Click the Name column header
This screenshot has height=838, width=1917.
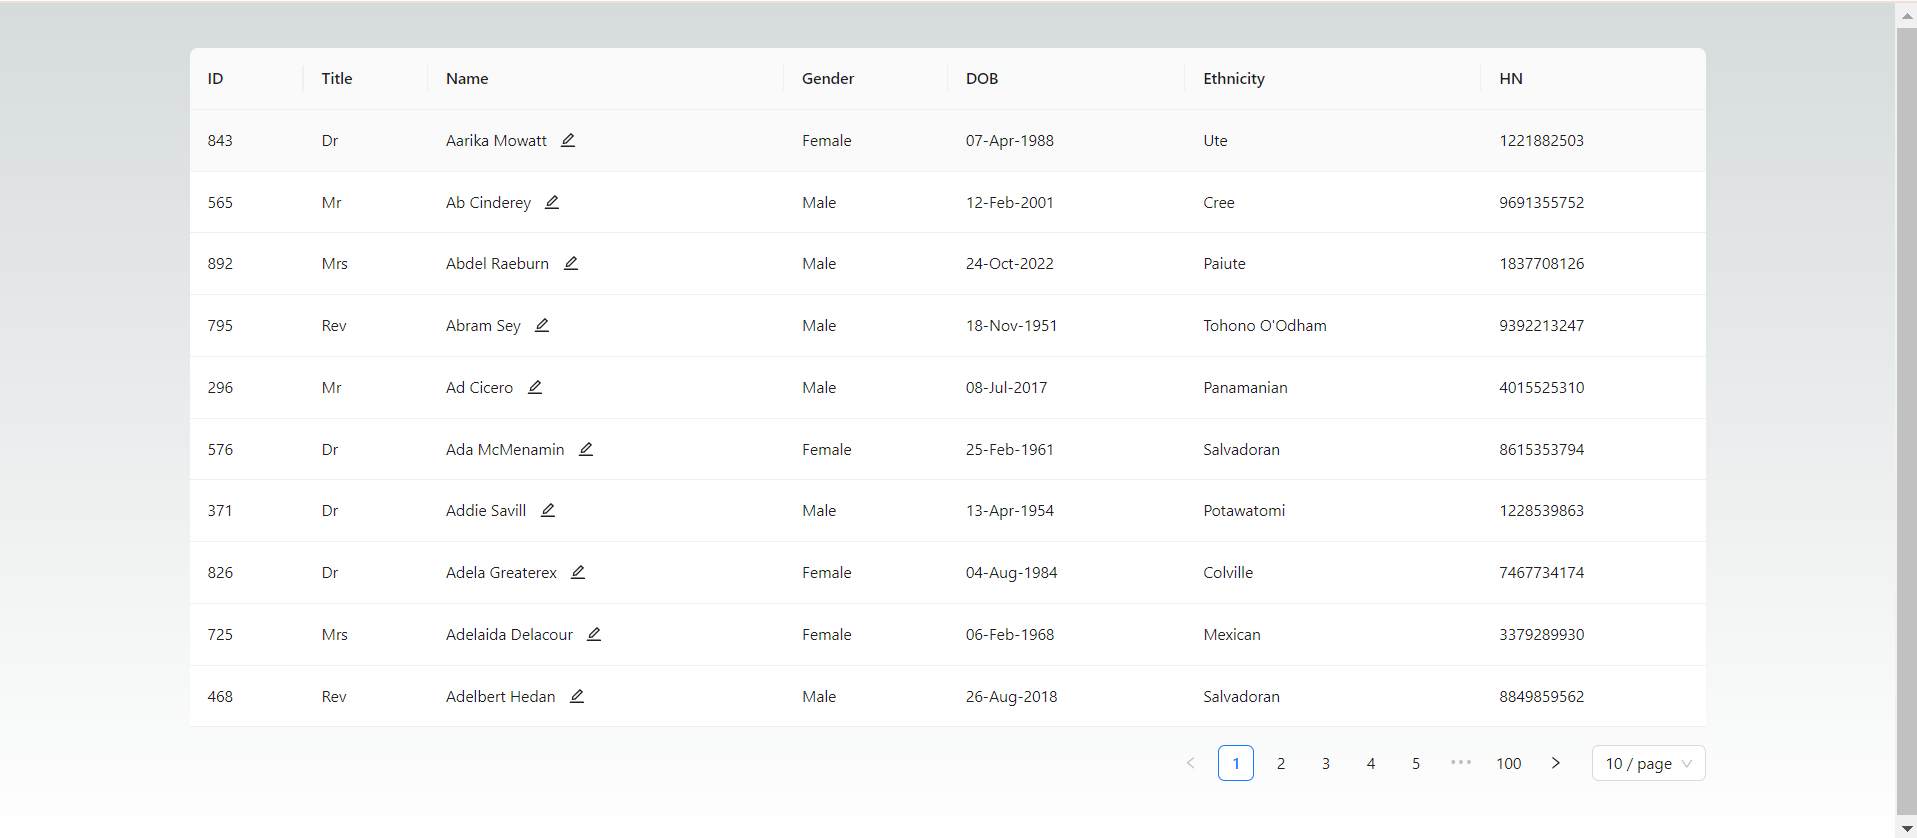(467, 79)
